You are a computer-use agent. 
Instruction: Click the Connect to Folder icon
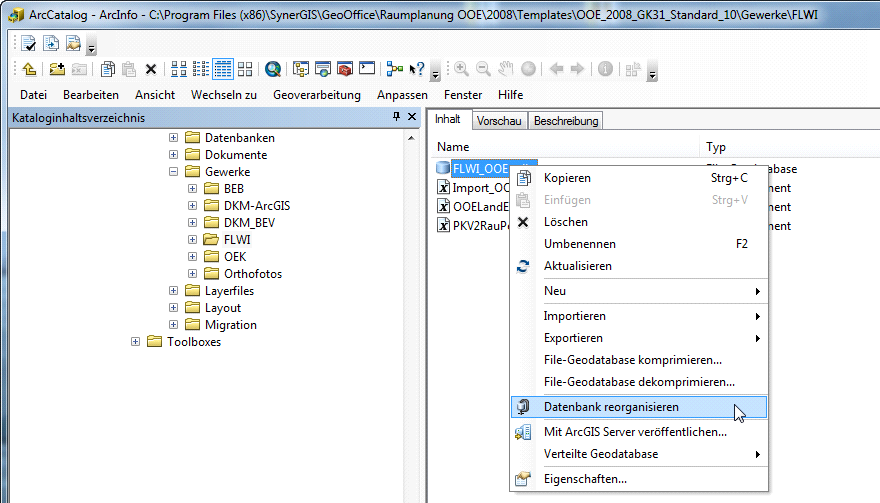coord(57,69)
